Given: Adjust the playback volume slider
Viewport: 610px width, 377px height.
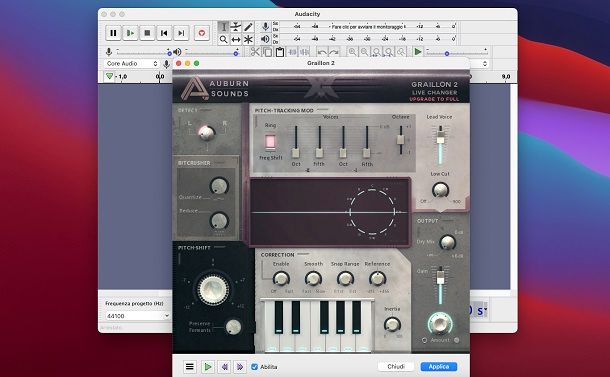Looking at the screenshot, I should pos(212,52).
